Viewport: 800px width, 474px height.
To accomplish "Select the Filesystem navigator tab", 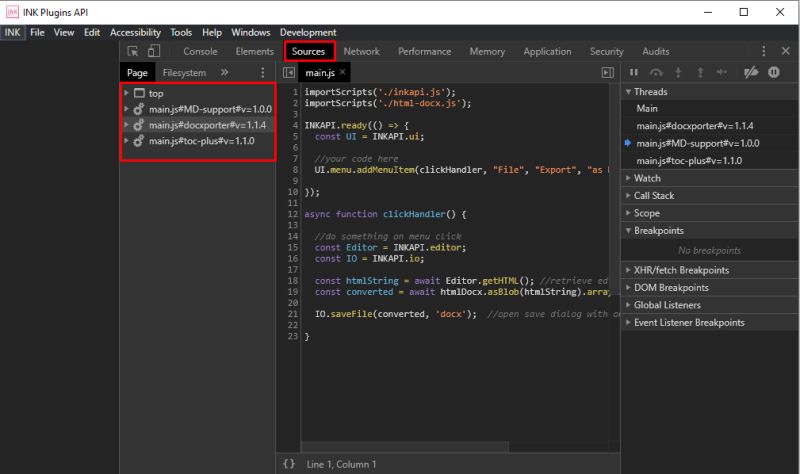I will (x=184, y=72).
